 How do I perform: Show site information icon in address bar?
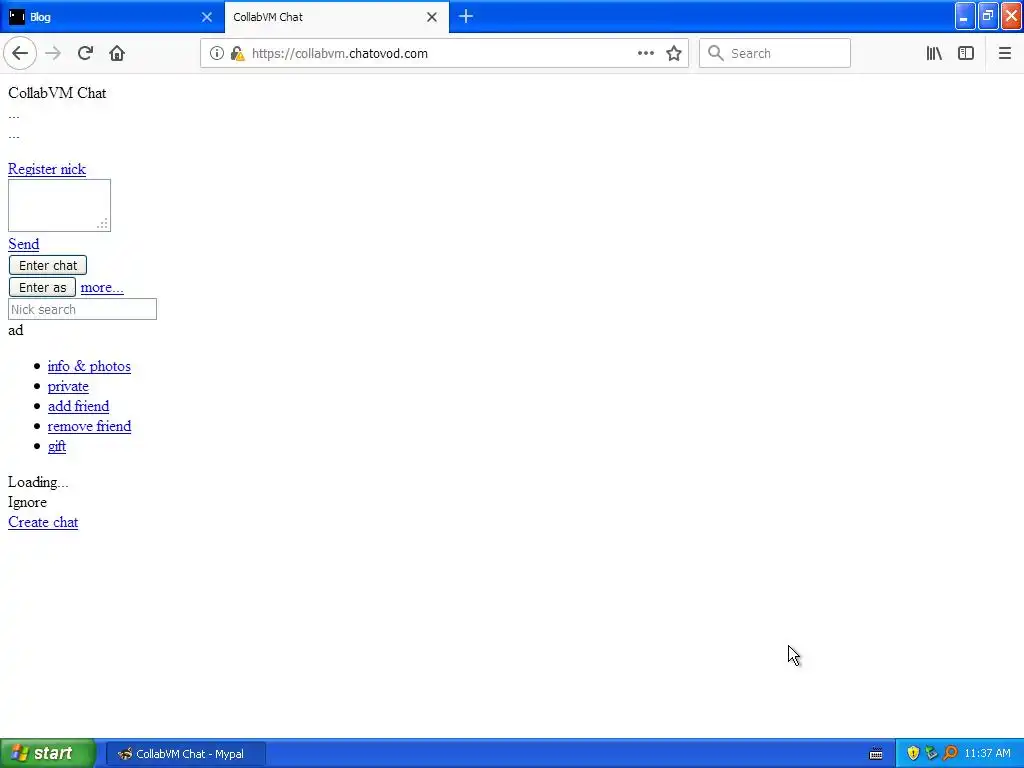217,54
